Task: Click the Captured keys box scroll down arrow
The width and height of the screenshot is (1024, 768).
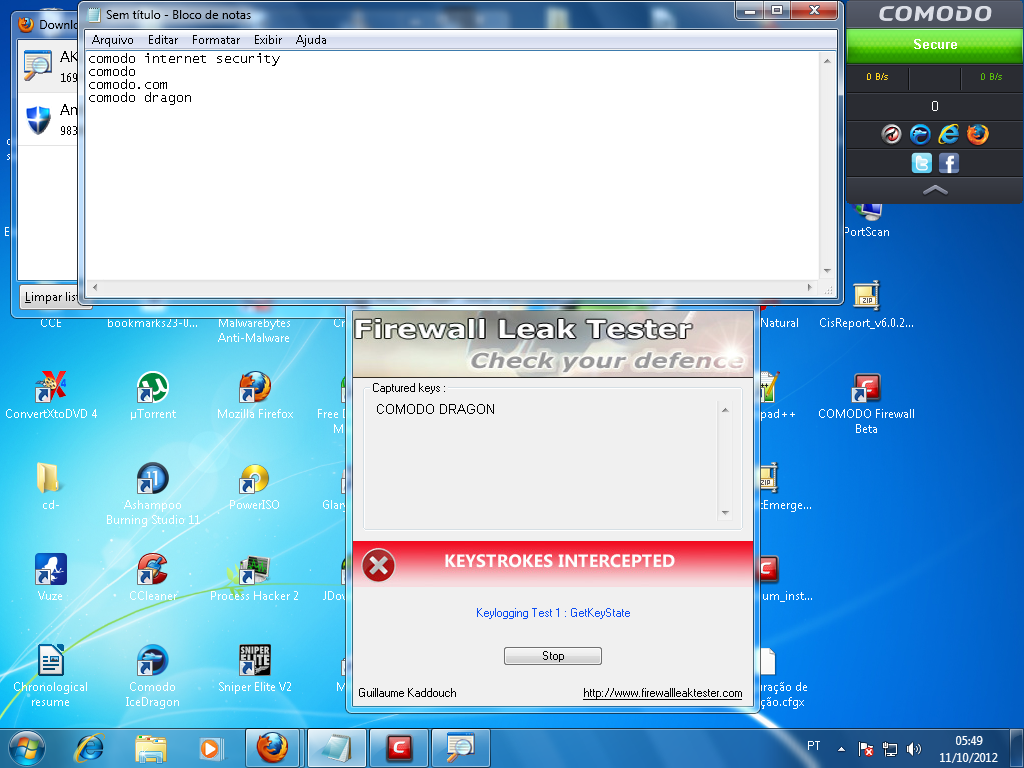Action: (x=724, y=513)
